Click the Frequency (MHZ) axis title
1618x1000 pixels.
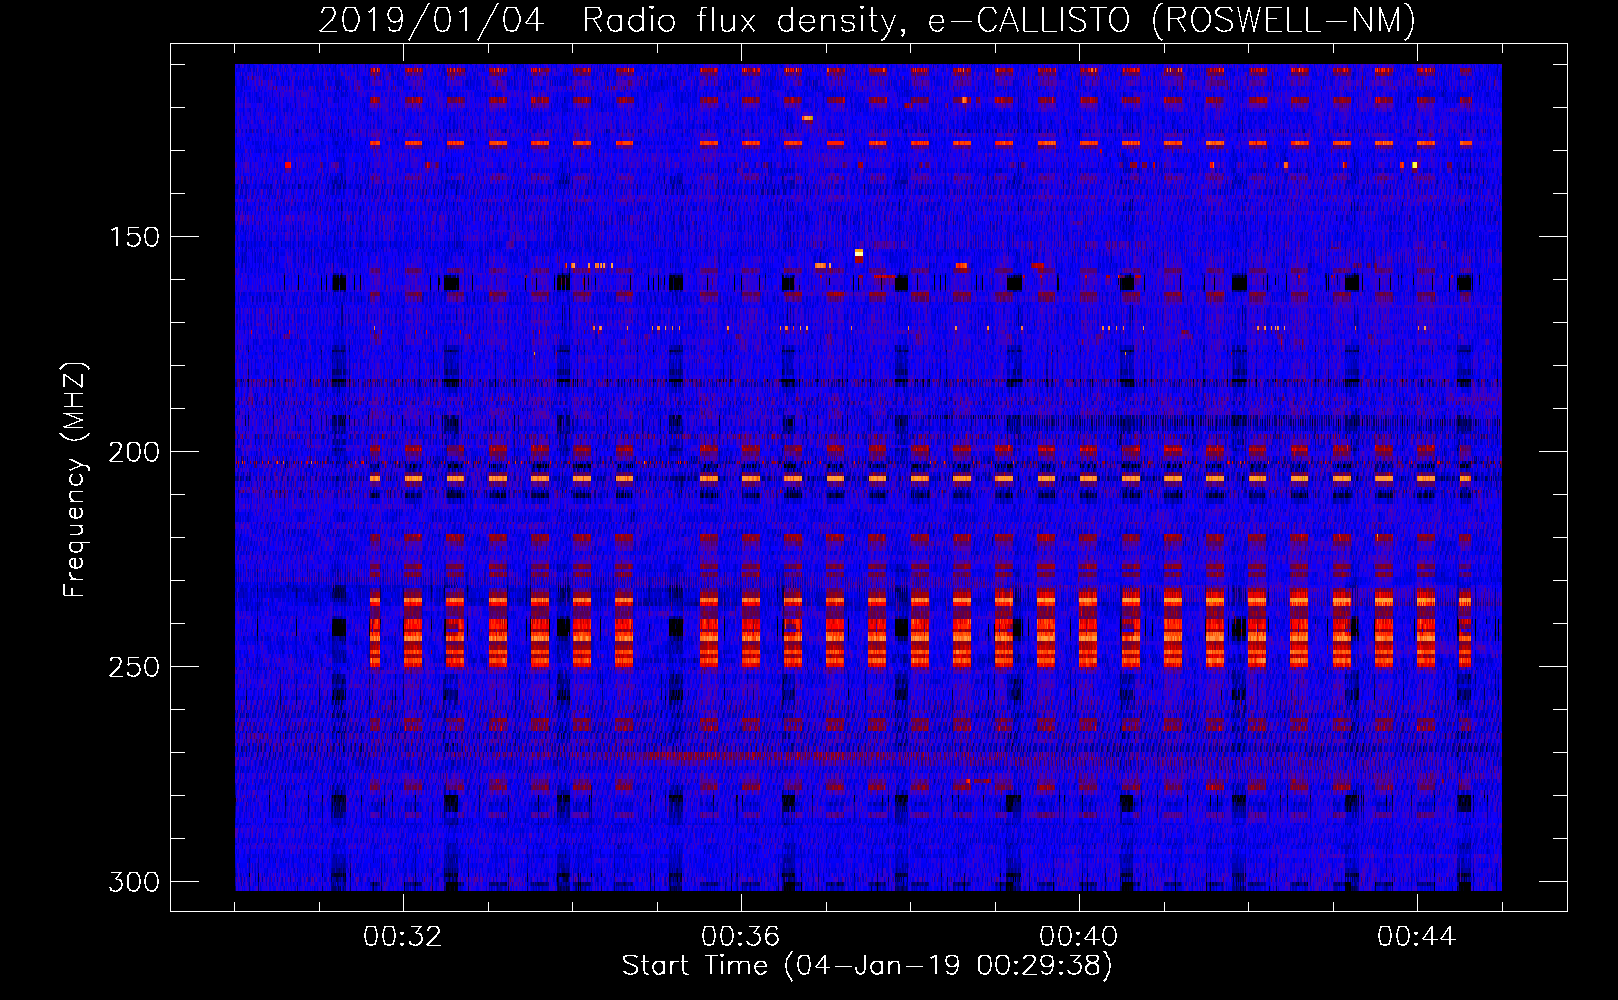pyautogui.click(x=75, y=479)
